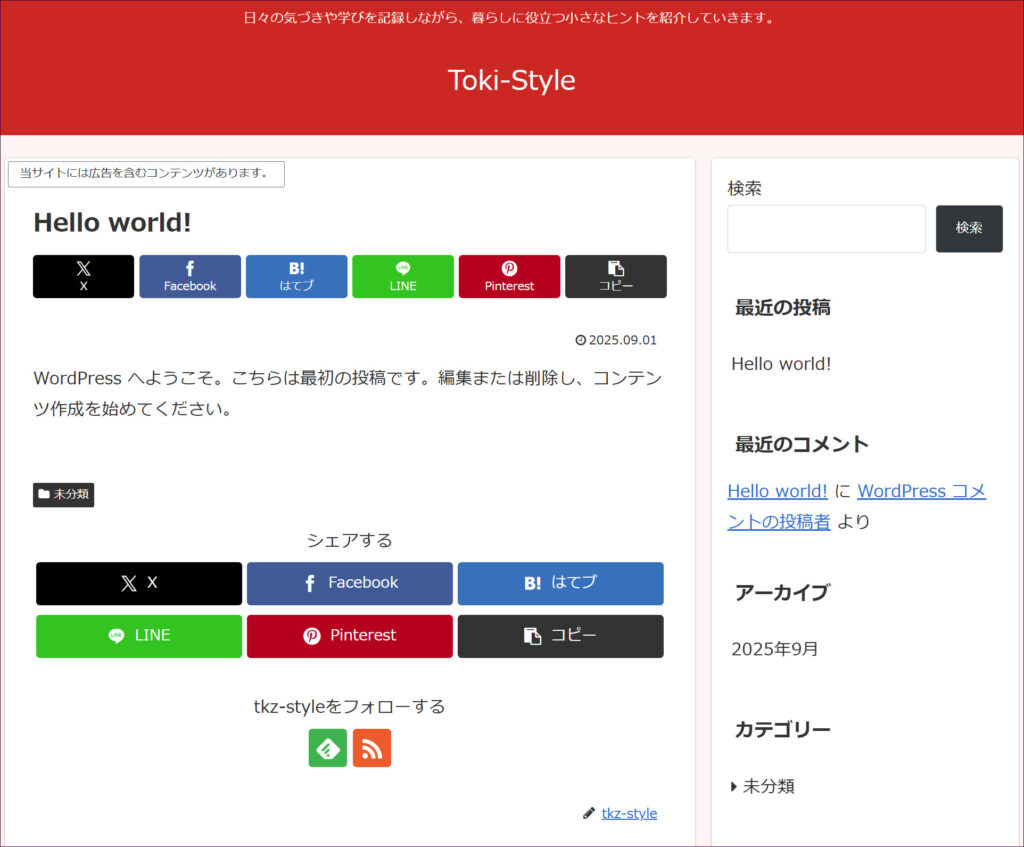Click the large コピー button
The height and width of the screenshot is (847, 1024).
[560, 636]
